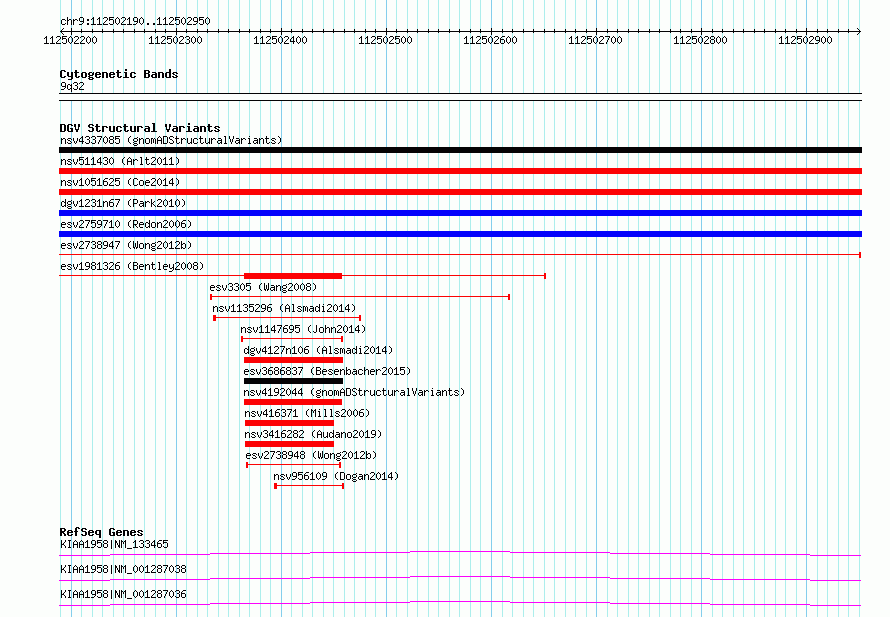Click ruler position 112502200

[x=70, y=40]
